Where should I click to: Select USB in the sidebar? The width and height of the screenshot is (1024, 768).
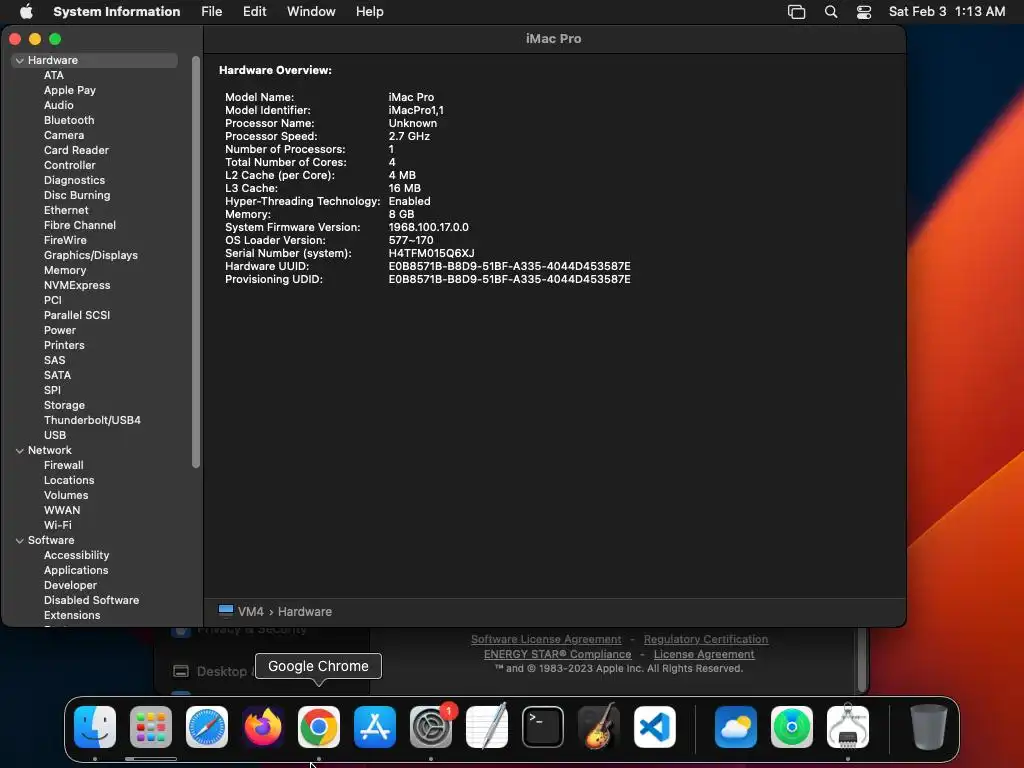tap(55, 436)
